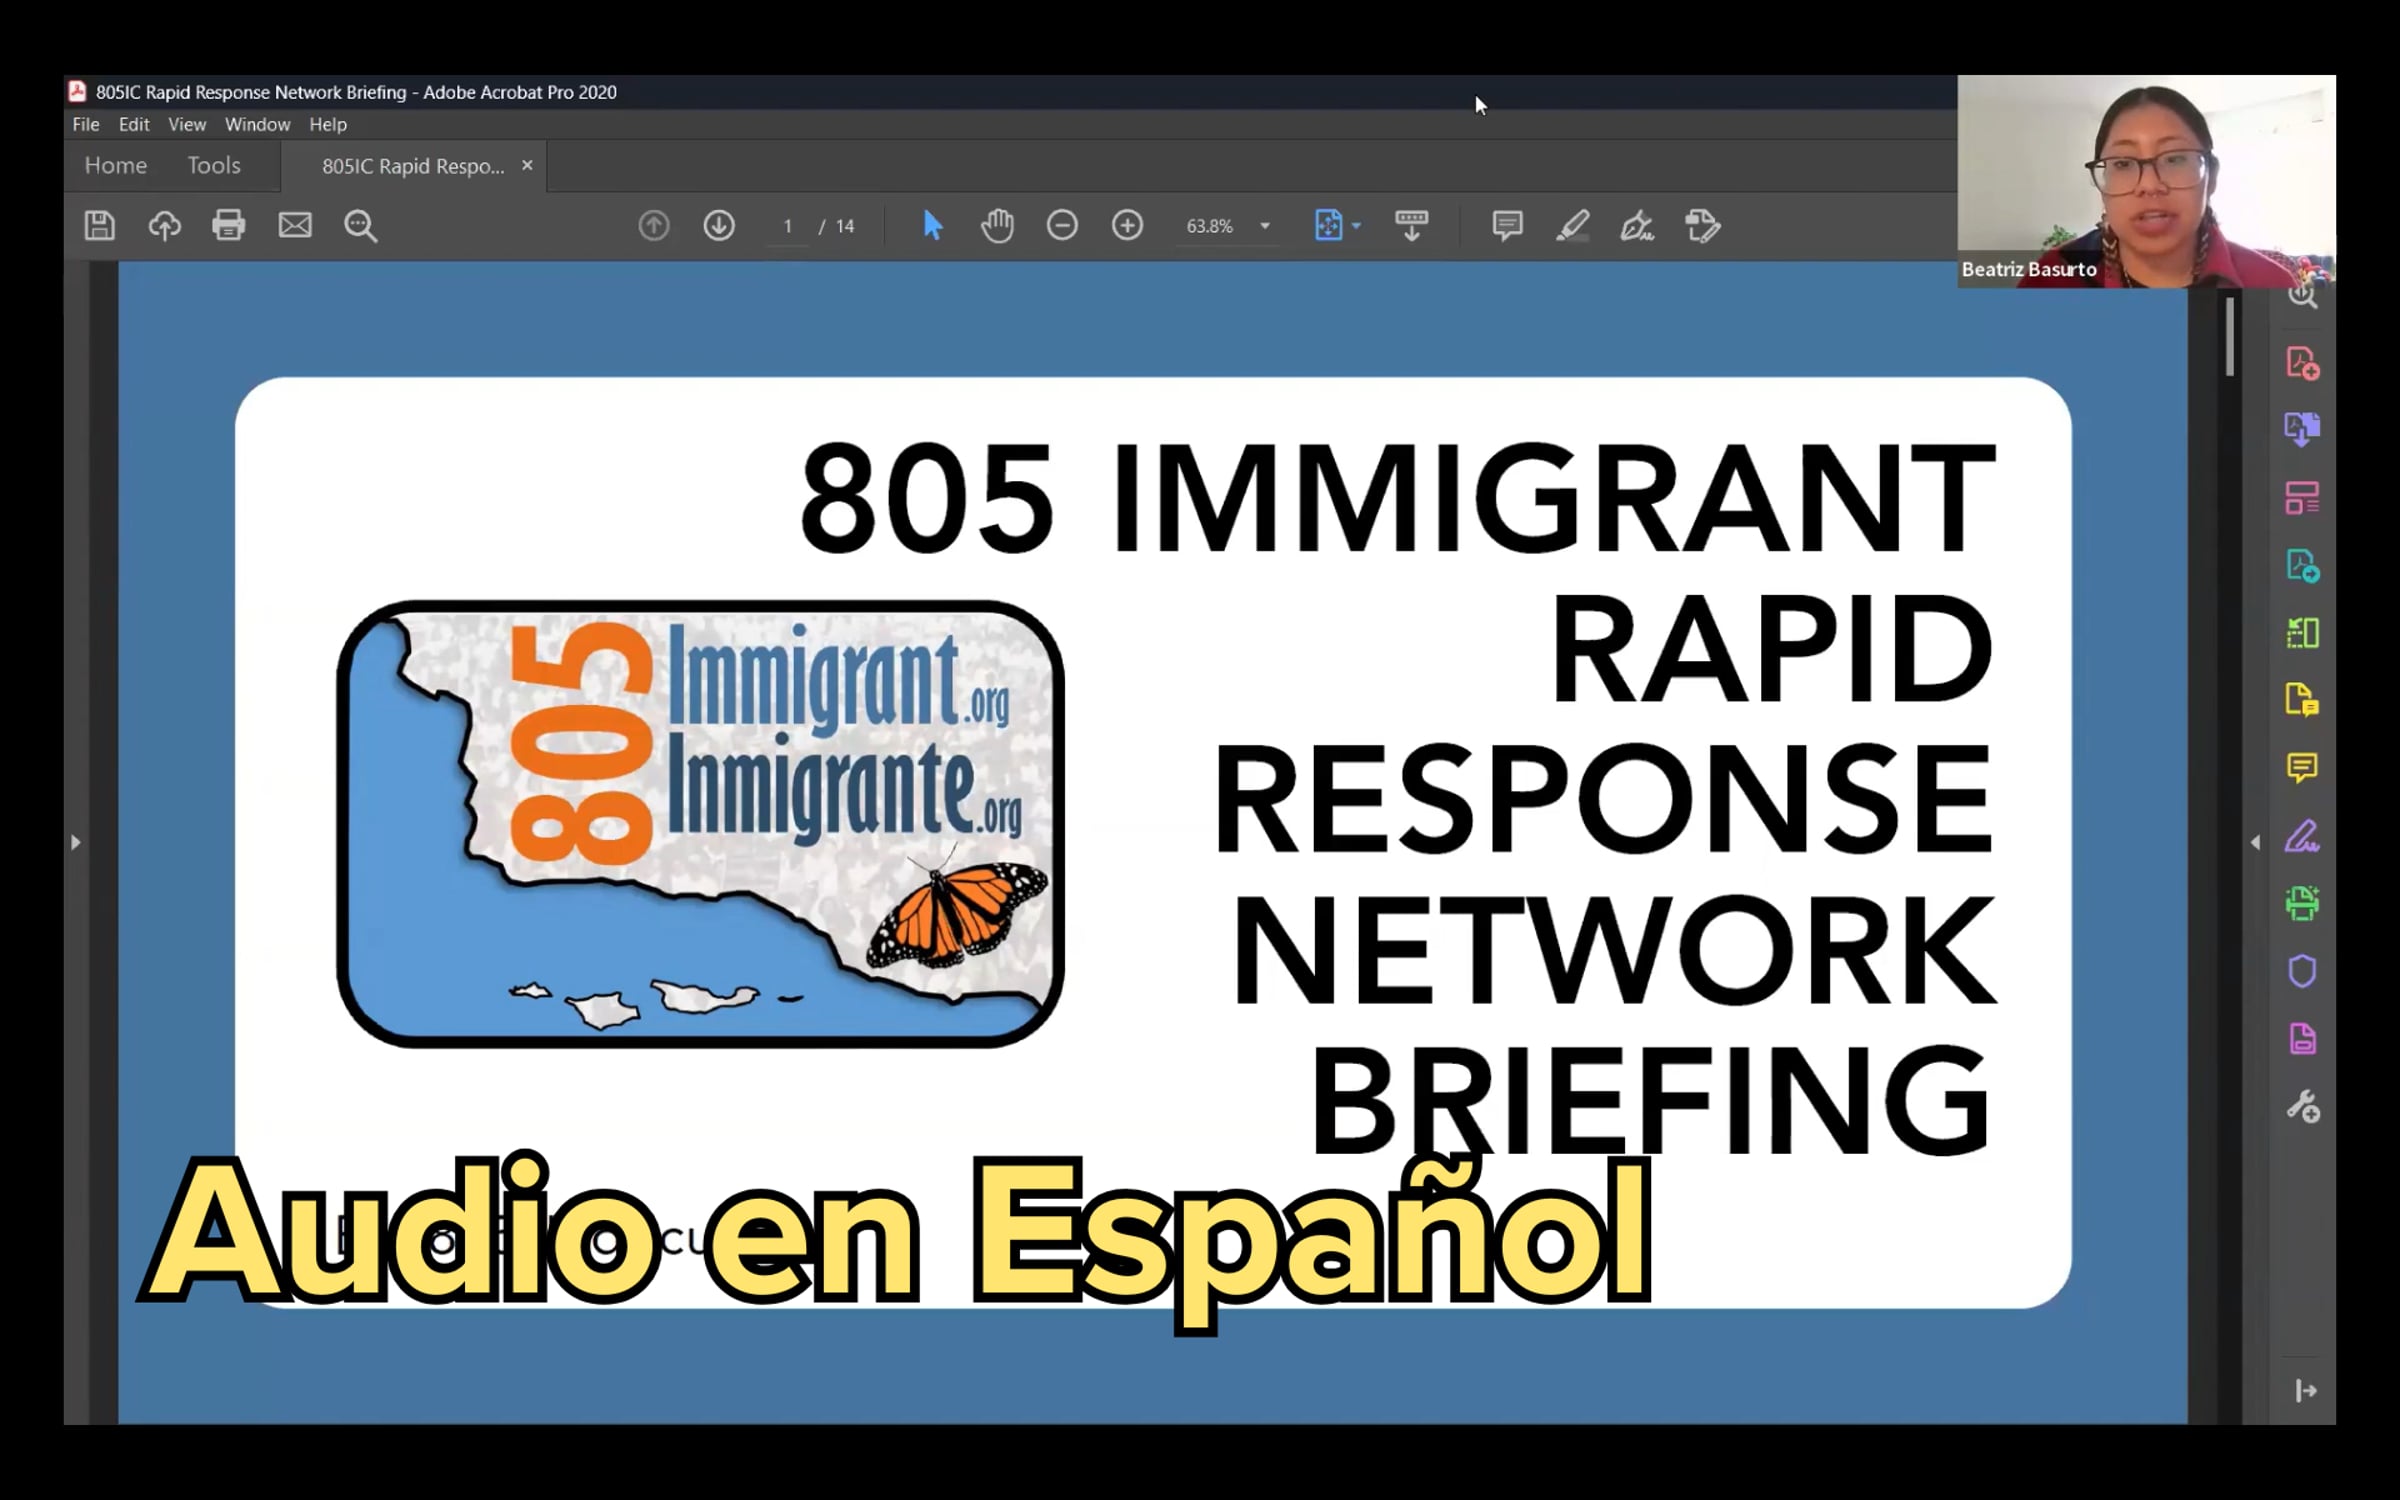
Task: Open the Edit menu
Action: click(134, 124)
